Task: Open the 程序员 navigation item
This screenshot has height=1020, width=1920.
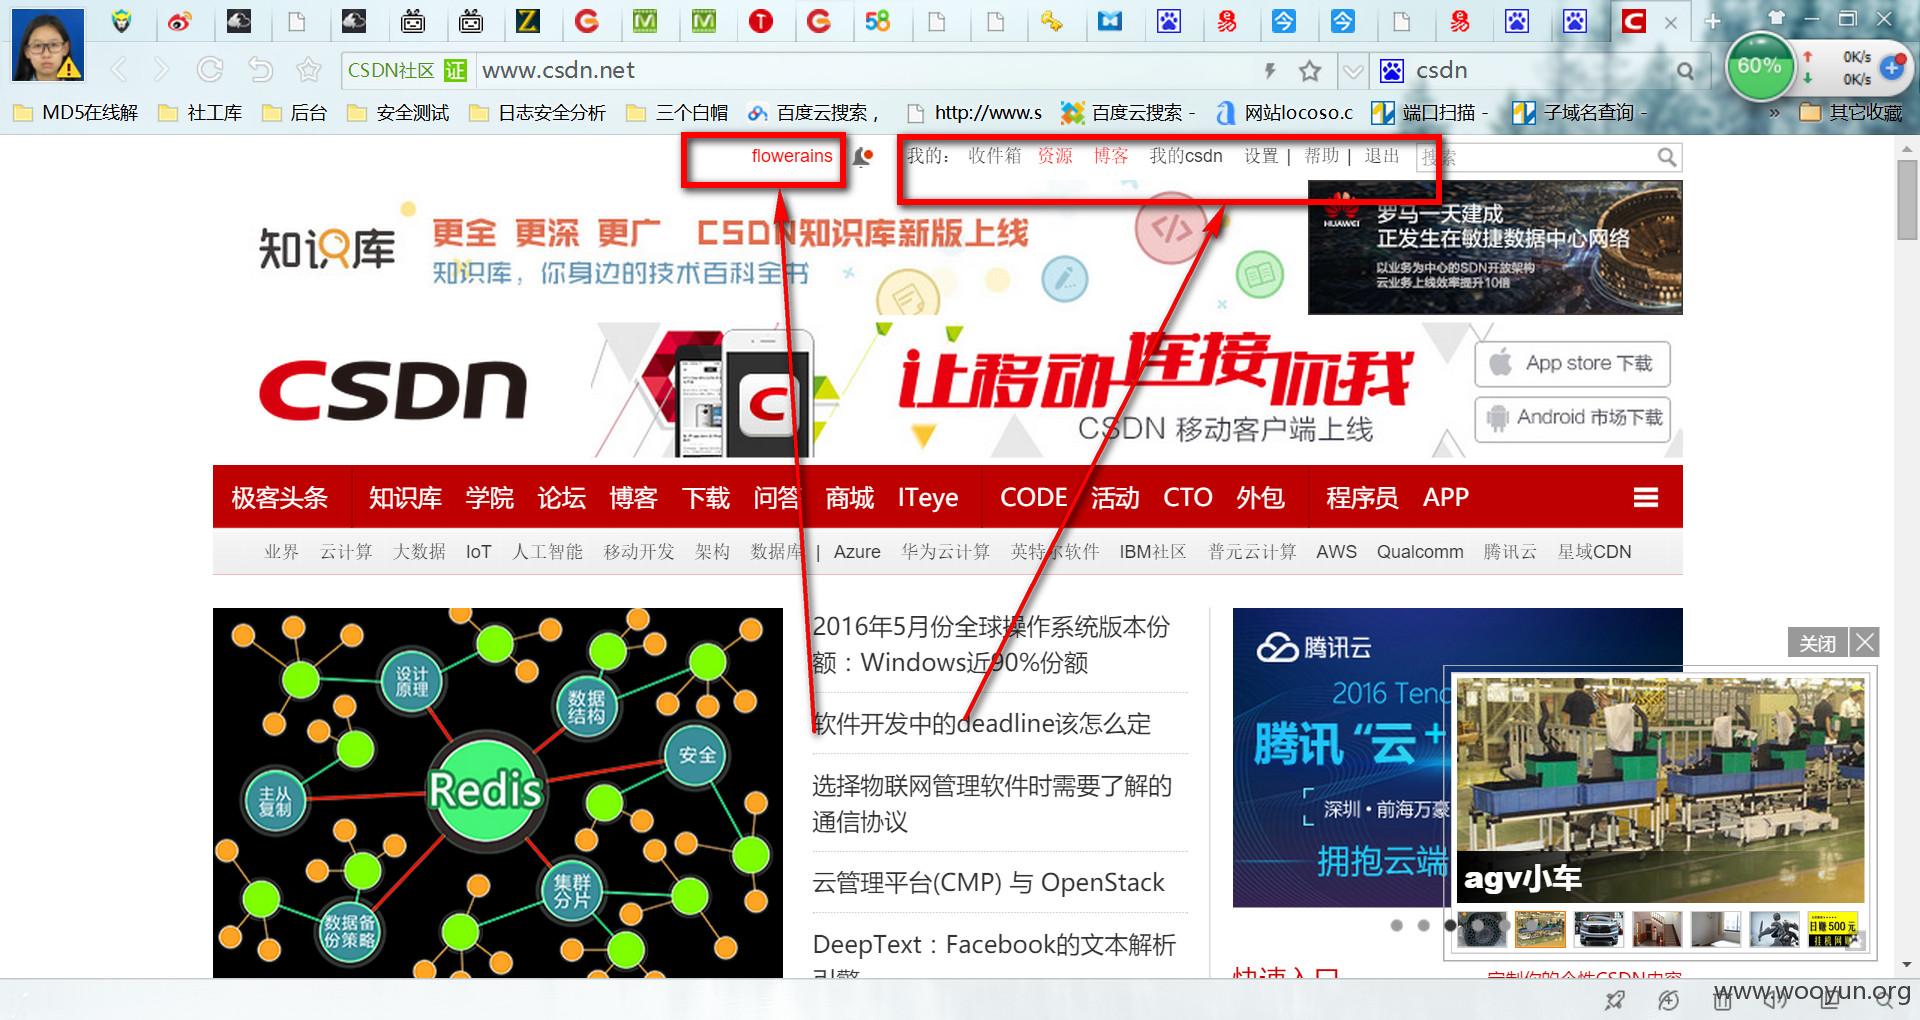Action: click(x=1362, y=497)
